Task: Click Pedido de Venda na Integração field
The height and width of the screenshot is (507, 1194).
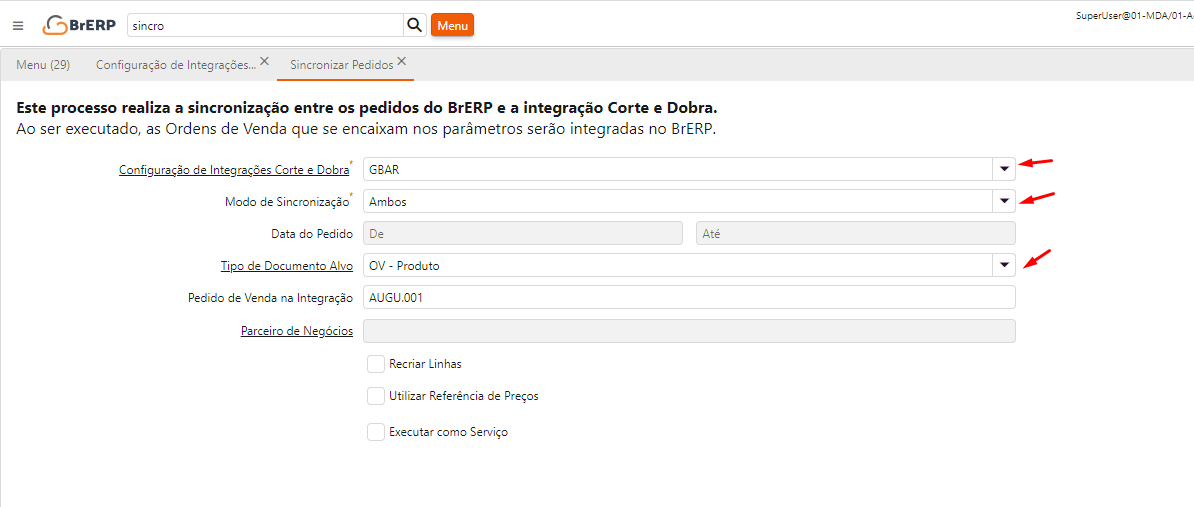Action: coord(688,298)
